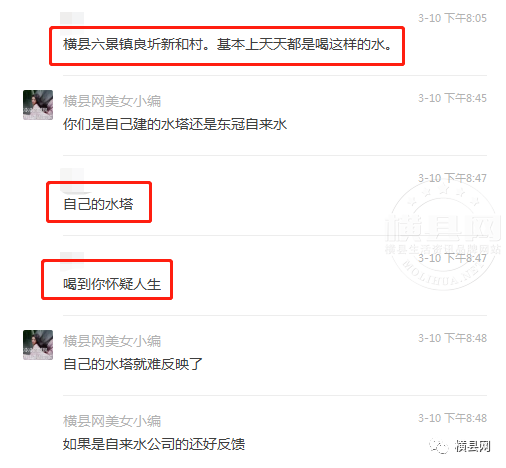Select the comment 如果是自来水公司的还好反馈
This screenshot has width=506, height=468.
[154, 444]
